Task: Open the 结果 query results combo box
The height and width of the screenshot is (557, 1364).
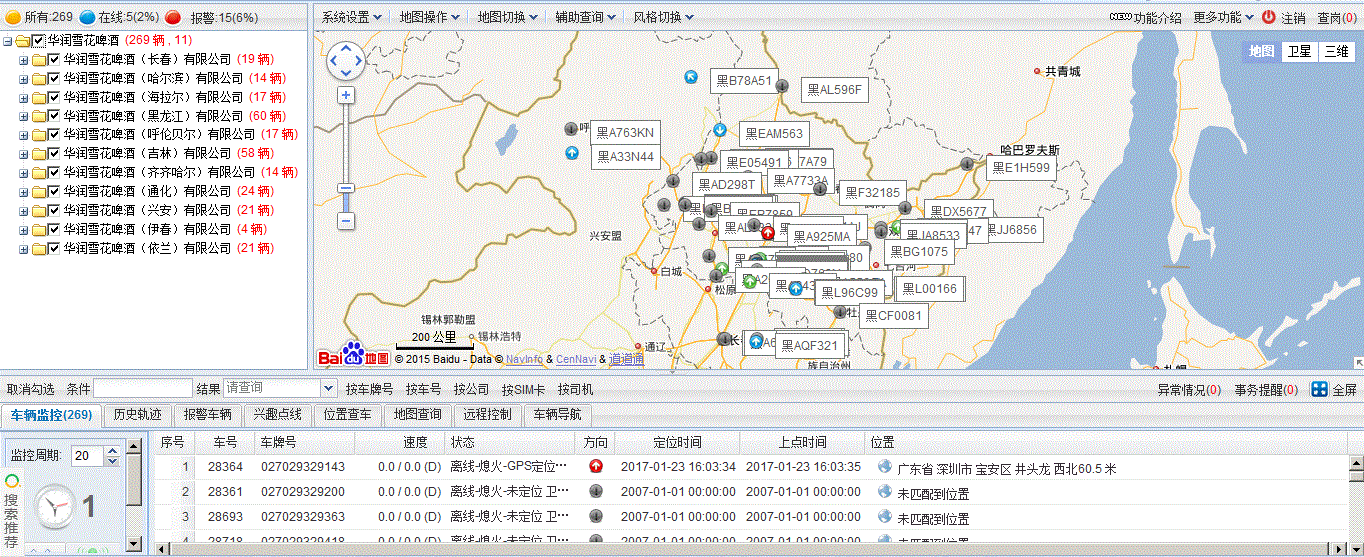Action: (329, 388)
